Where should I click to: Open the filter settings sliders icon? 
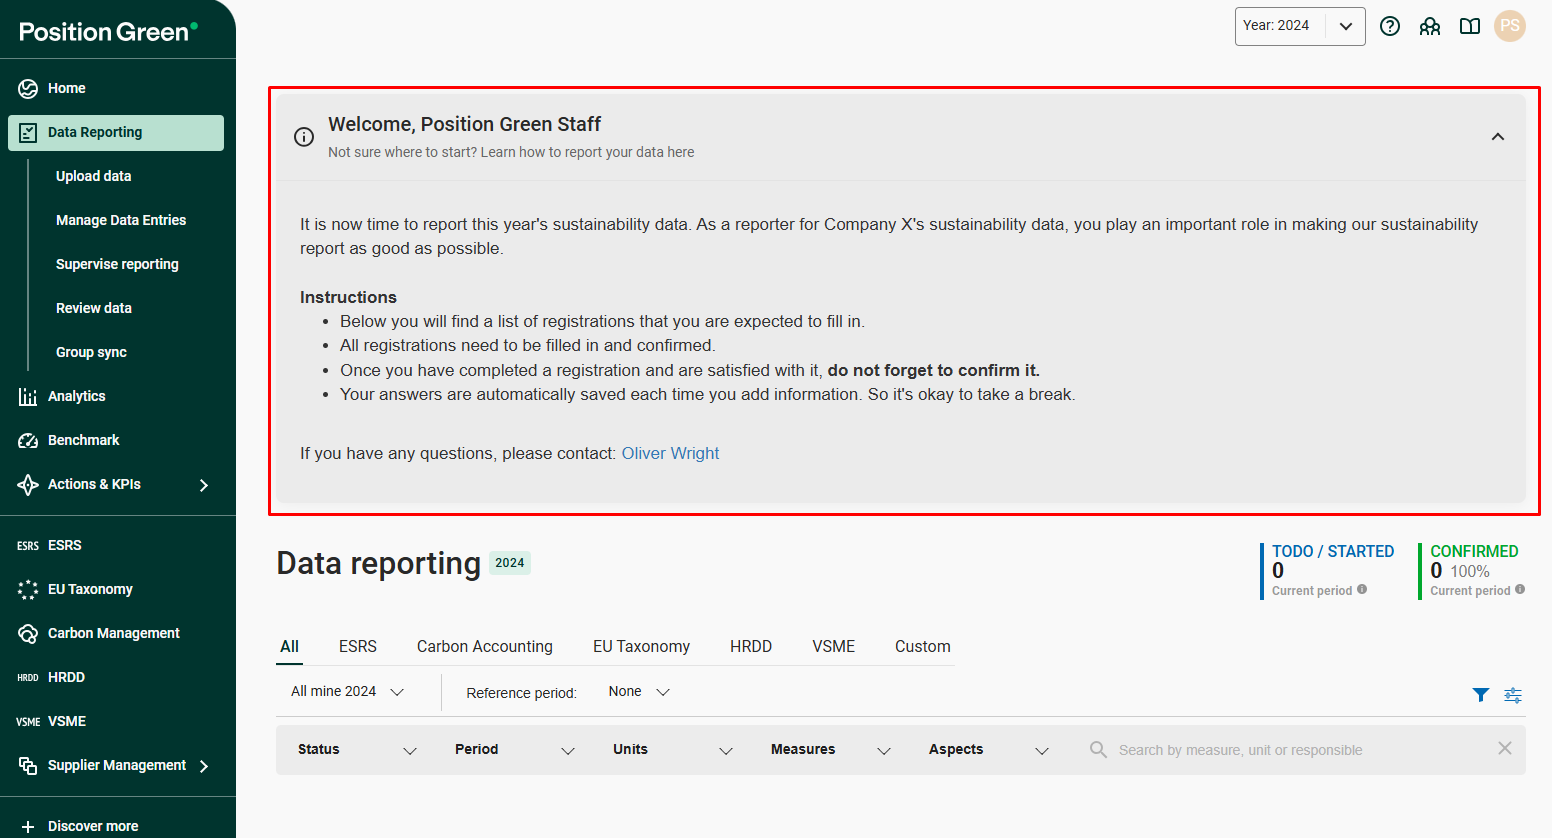pyautogui.click(x=1513, y=695)
